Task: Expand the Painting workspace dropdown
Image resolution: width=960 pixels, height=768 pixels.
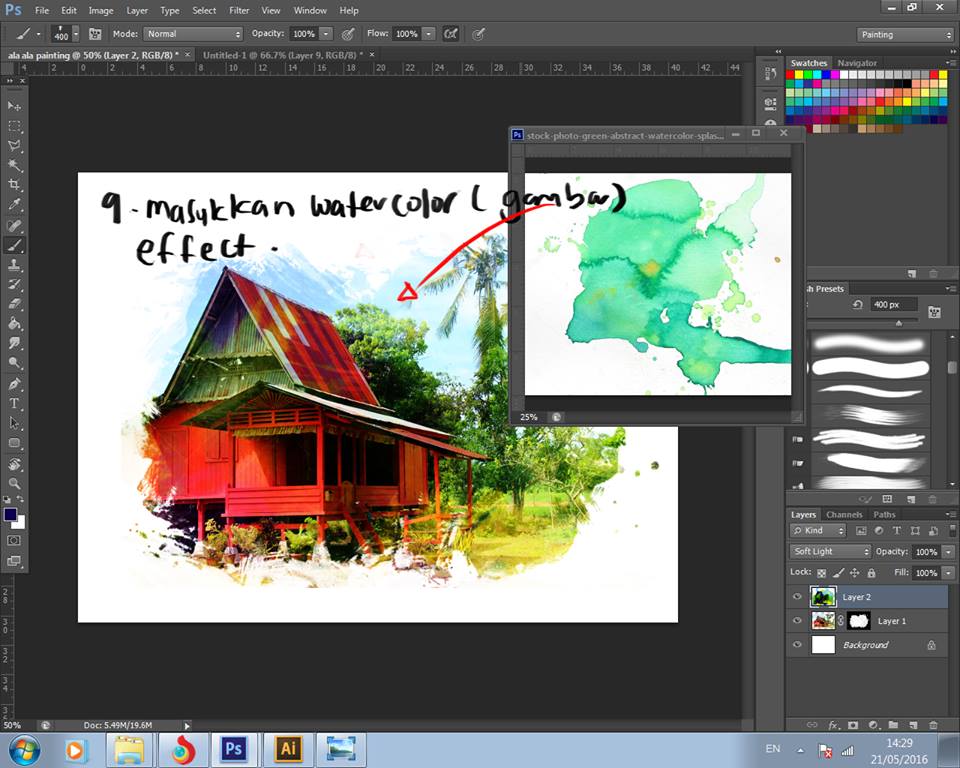Action: [905, 35]
